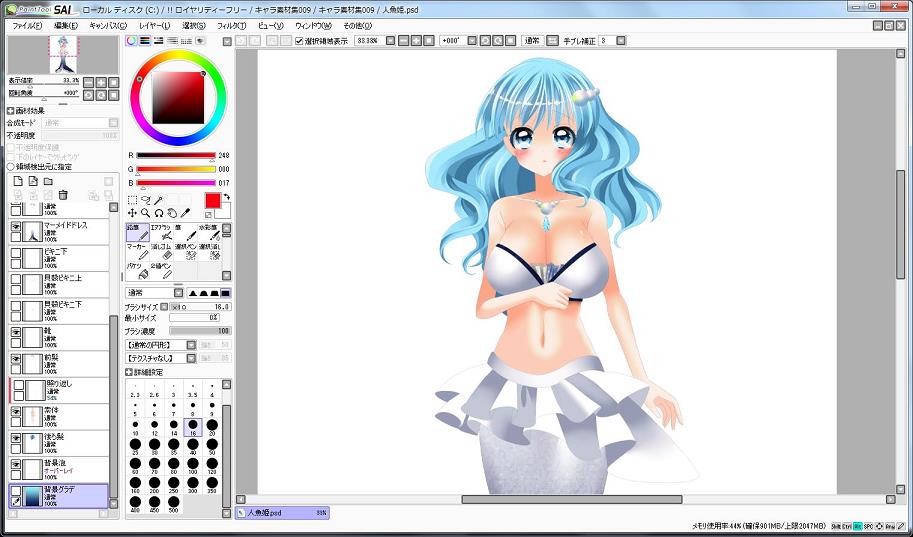913x537 pixels.
Task: Select brush size 35 preset
Action: point(172,444)
